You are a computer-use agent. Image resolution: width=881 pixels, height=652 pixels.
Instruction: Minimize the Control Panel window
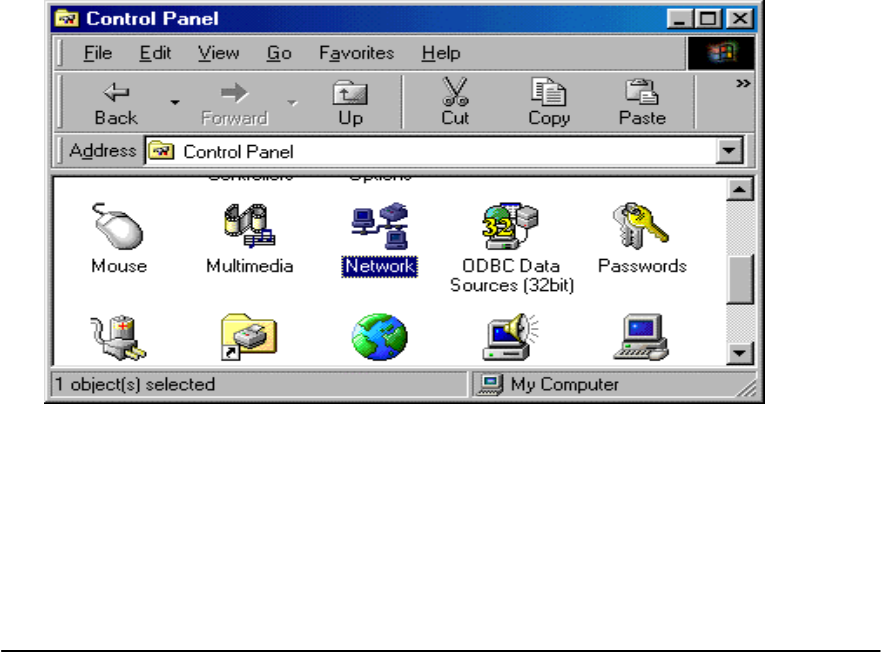click(680, 19)
